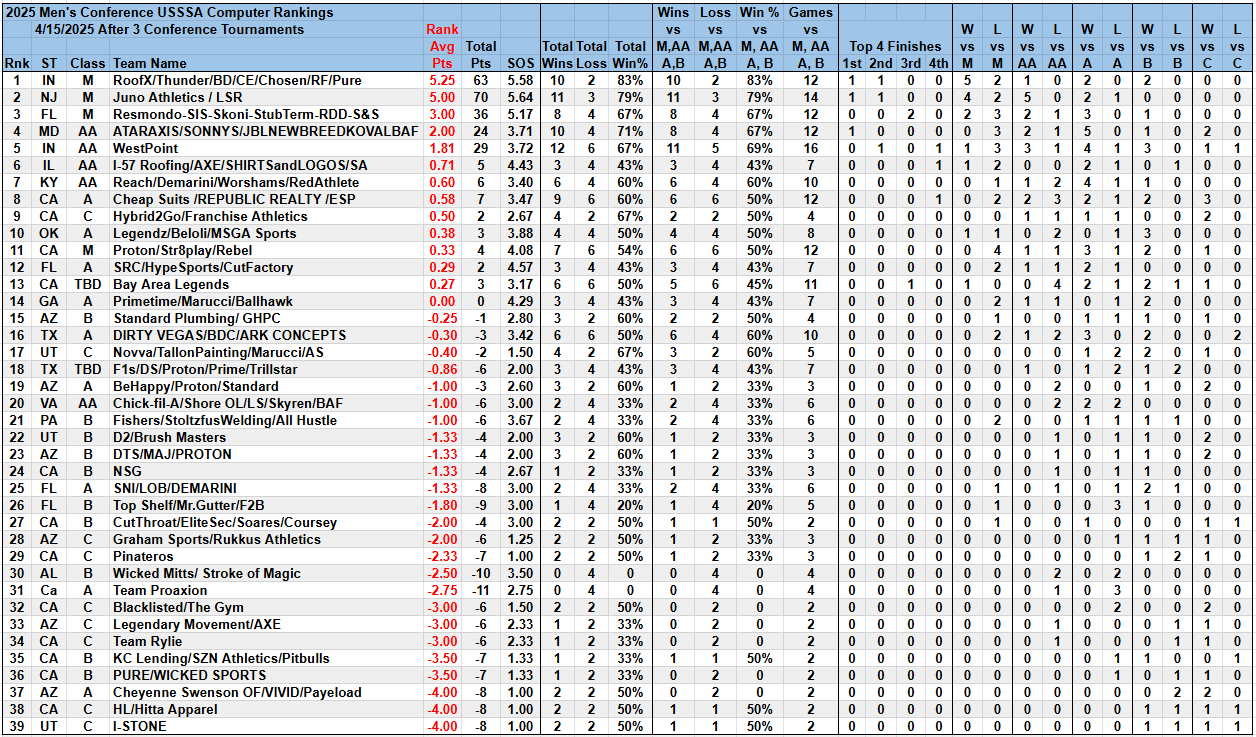1256x737 pixels.
Task: Click team 'PURE/WICKED SPORTS'
Action: [190, 675]
